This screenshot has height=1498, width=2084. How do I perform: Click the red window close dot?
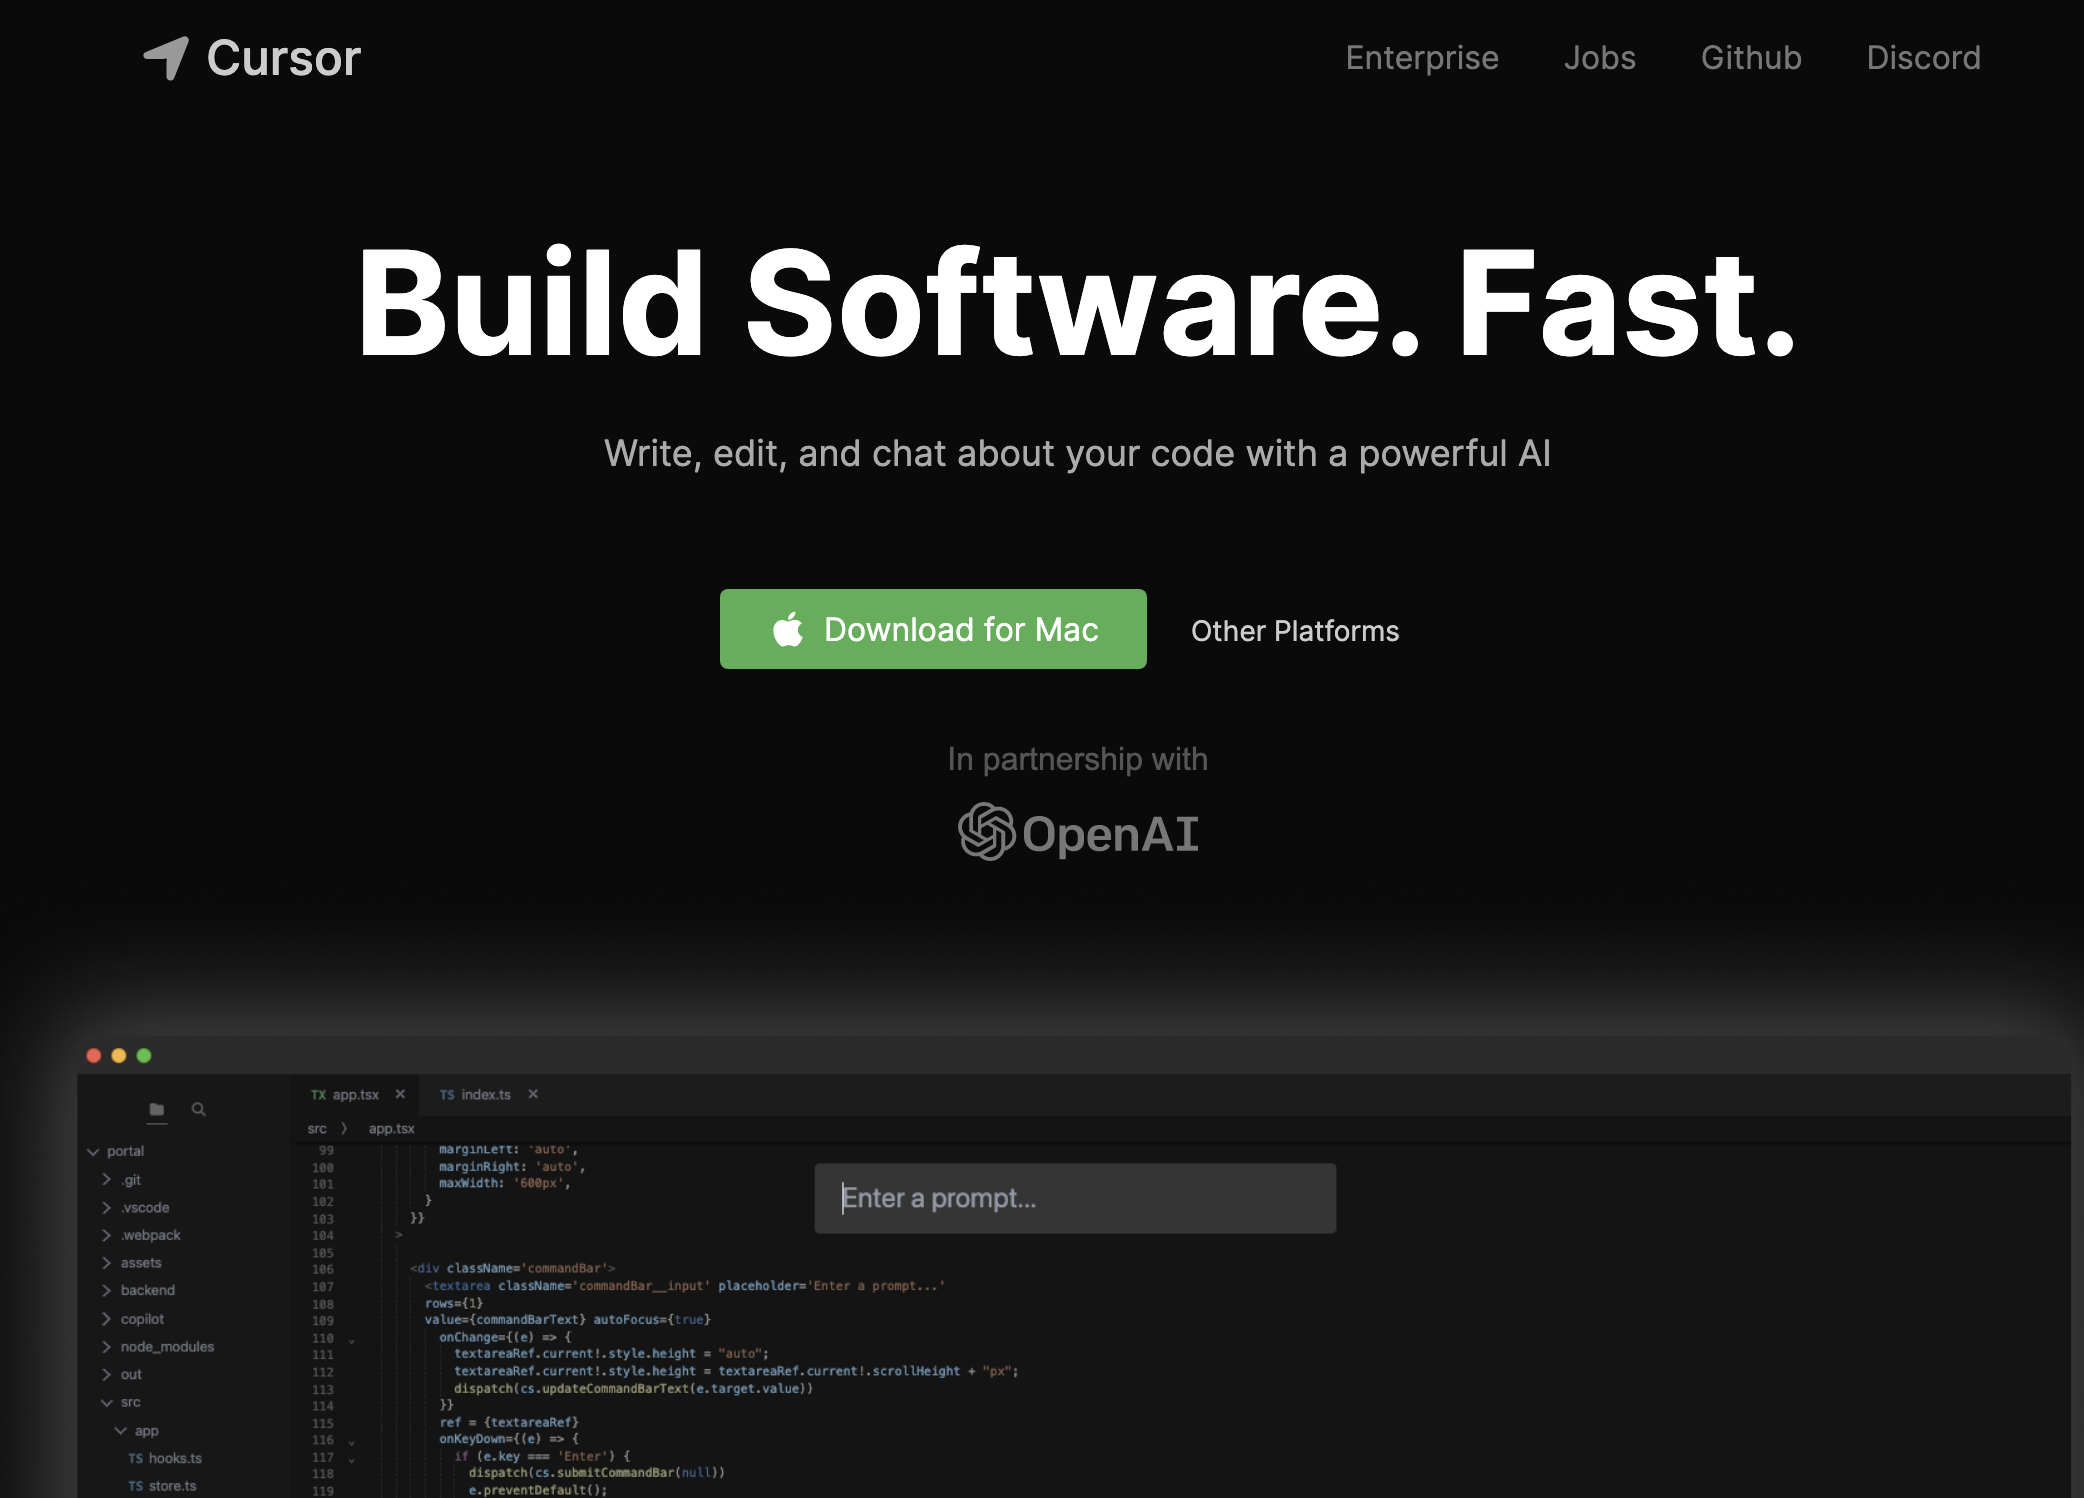click(x=94, y=1055)
